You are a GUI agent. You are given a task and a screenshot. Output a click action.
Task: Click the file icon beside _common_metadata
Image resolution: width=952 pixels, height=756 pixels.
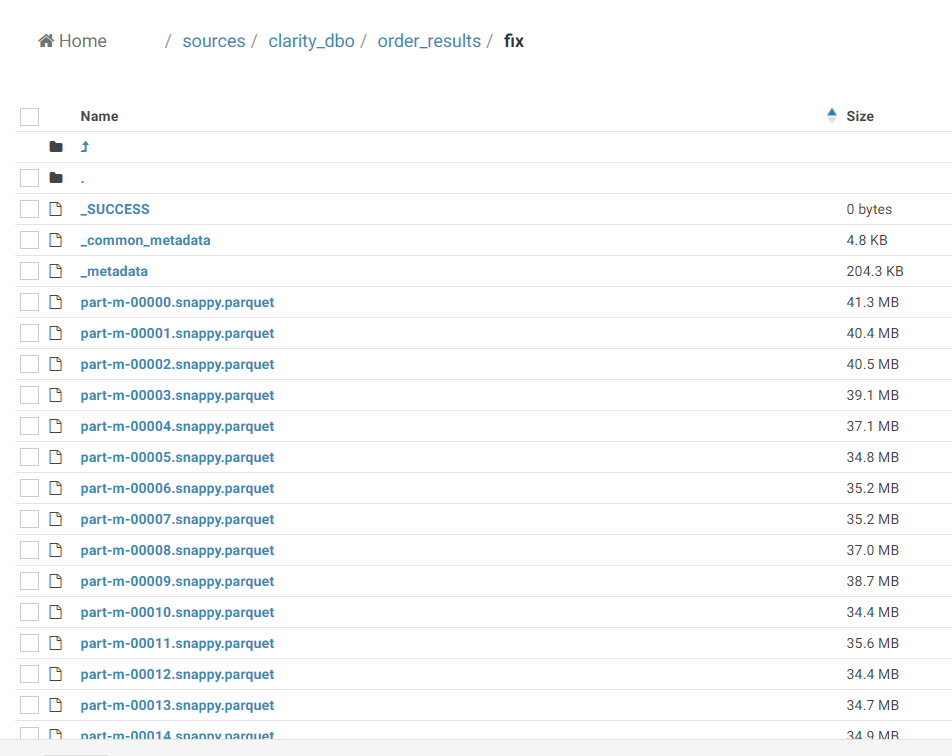pyautogui.click(x=56, y=239)
